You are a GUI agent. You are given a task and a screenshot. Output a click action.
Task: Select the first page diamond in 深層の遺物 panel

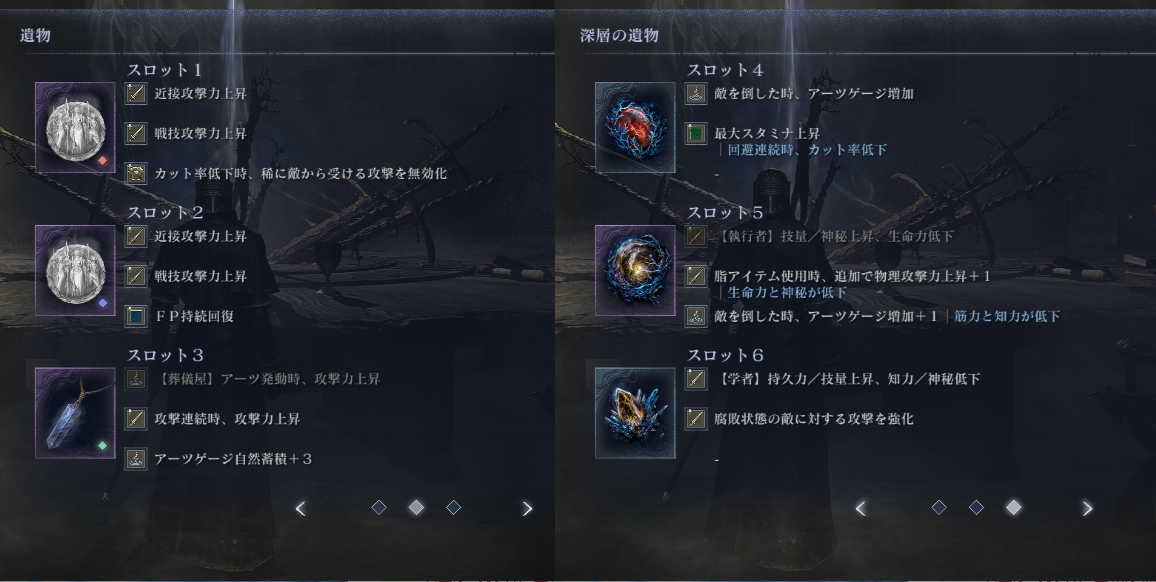tap(939, 507)
